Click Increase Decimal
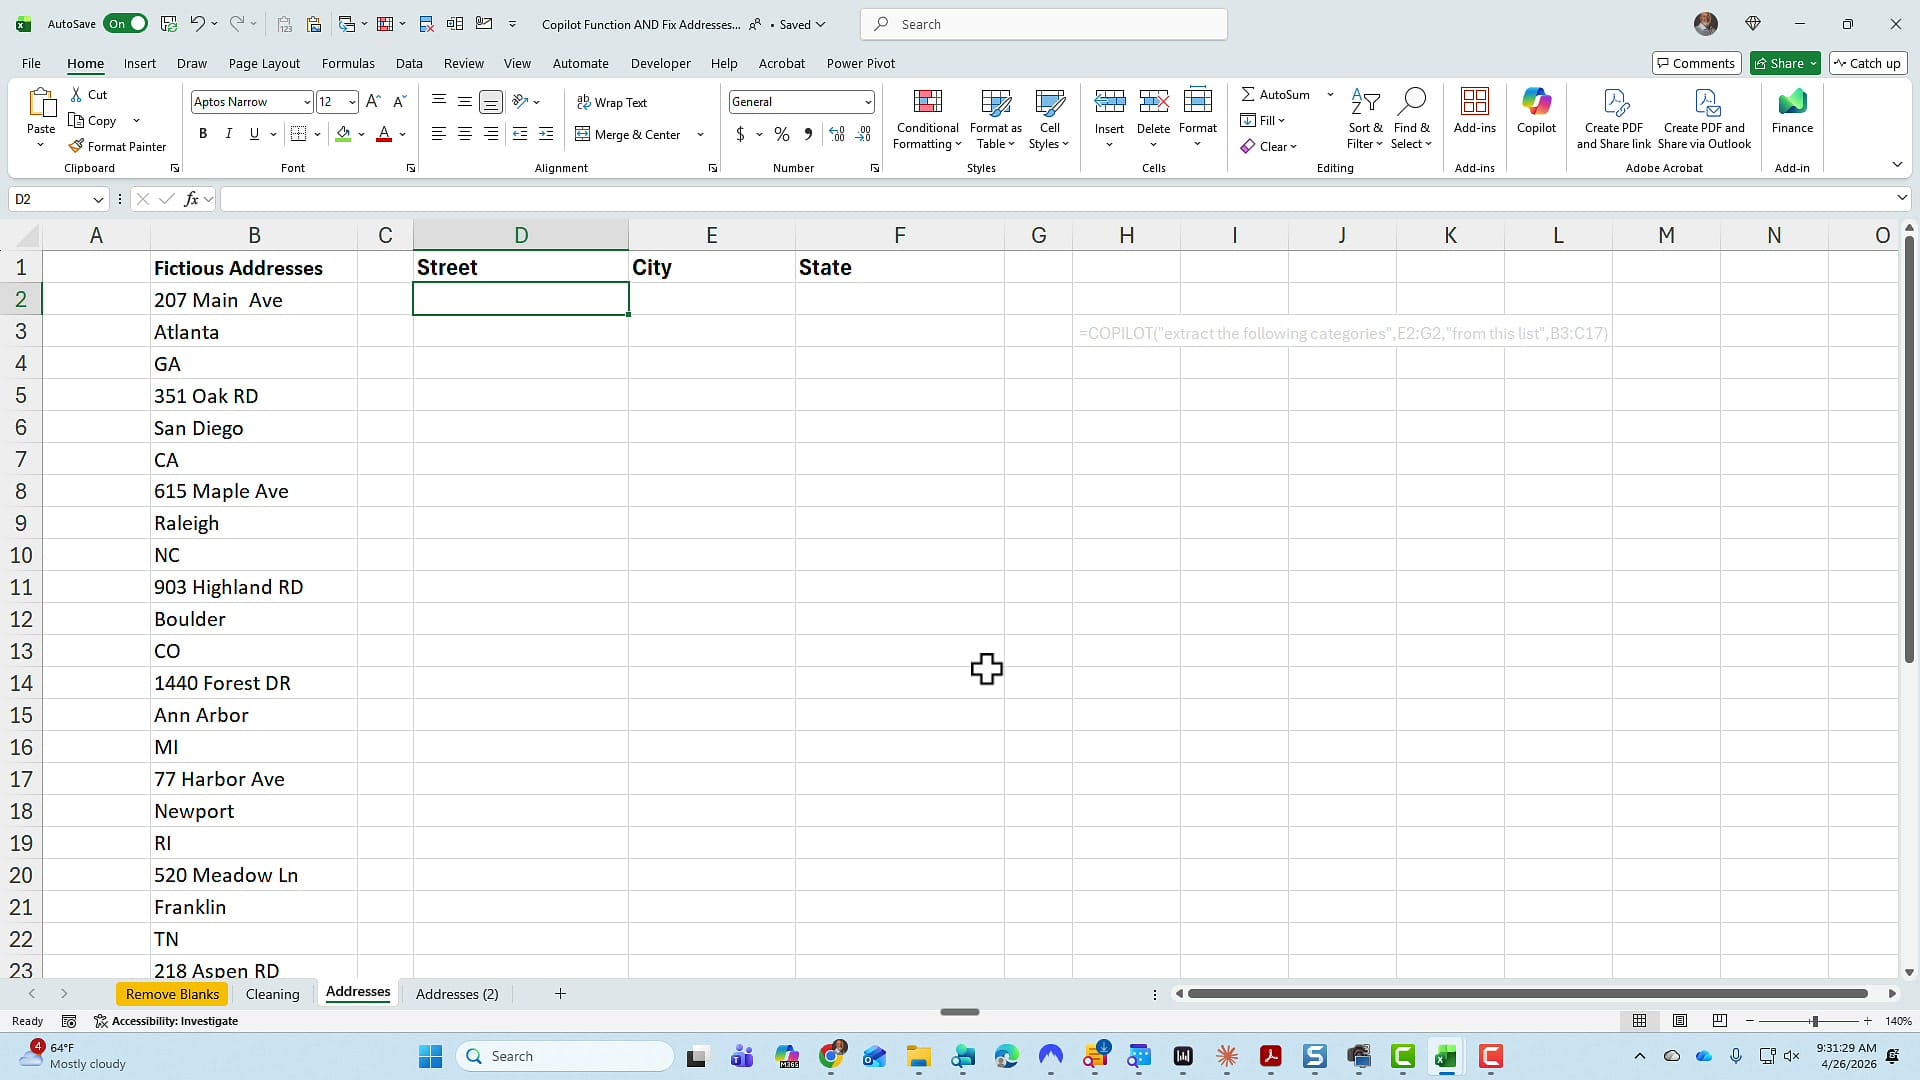 click(x=836, y=133)
